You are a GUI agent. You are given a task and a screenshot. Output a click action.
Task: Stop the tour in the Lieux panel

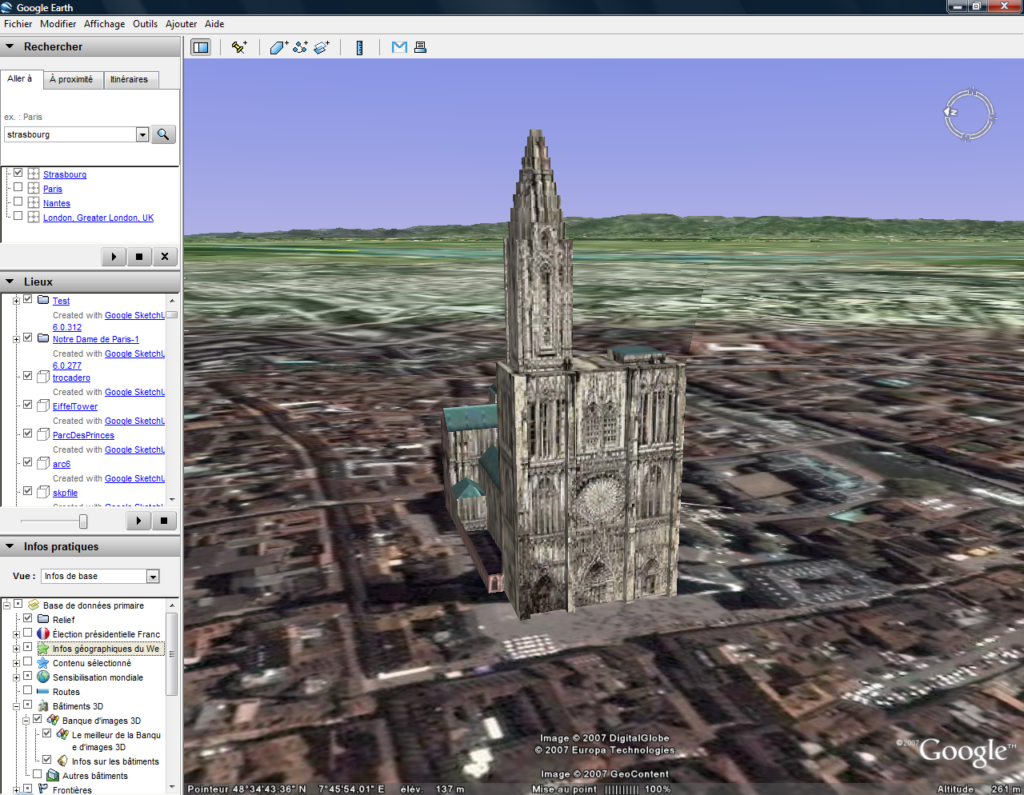point(164,521)
